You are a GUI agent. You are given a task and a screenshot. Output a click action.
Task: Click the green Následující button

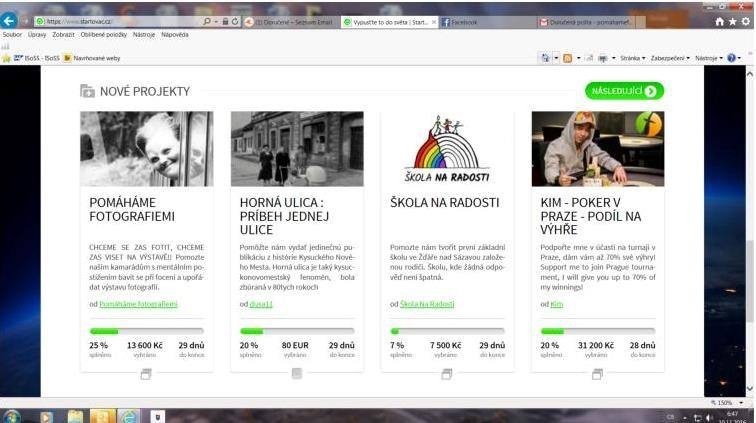point(624,91)
